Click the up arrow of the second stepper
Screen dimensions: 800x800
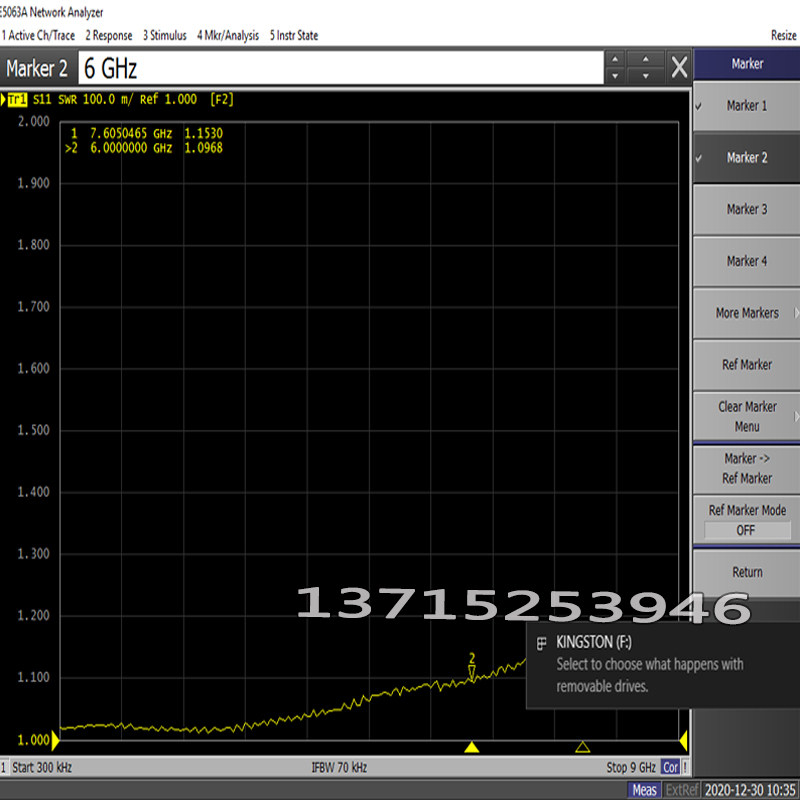click(x=646, y=59)
